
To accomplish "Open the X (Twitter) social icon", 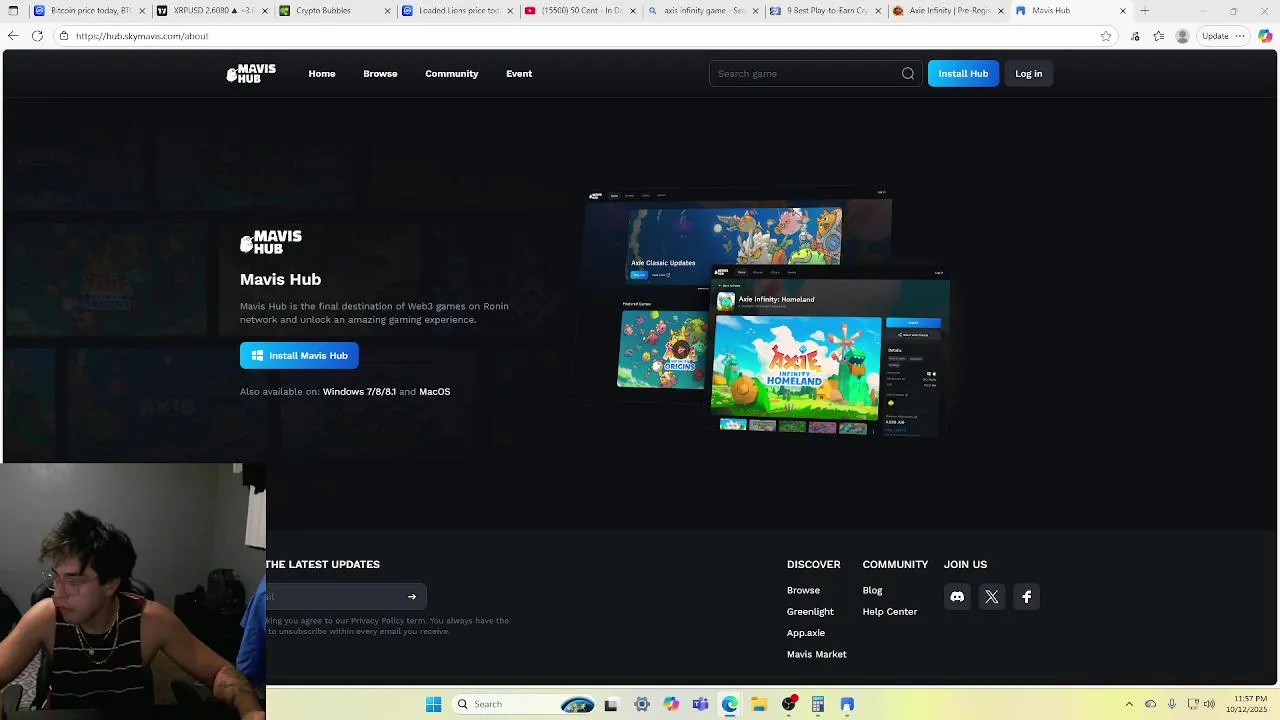I will (992, 597).
